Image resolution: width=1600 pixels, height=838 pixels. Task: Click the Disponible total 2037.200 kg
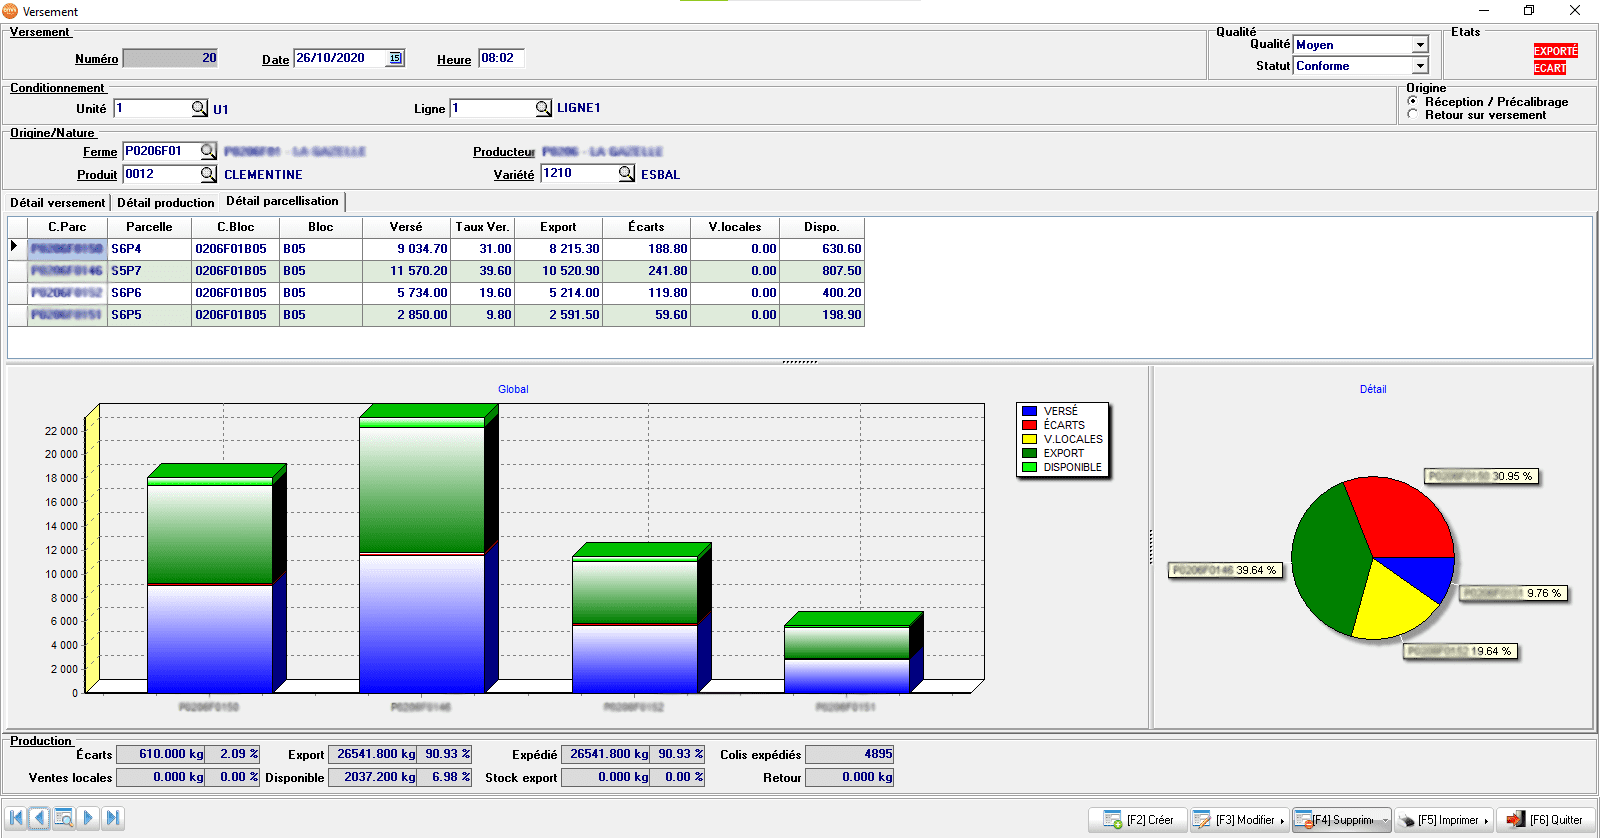pyautogui.click(x=374, y=777)
